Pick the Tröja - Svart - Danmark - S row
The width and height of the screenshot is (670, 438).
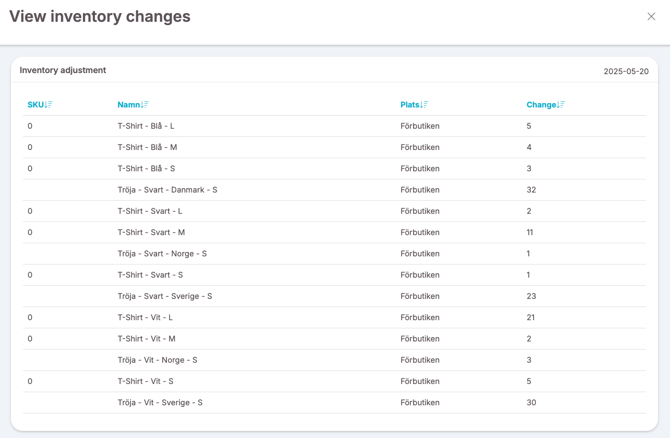(167, 190)
